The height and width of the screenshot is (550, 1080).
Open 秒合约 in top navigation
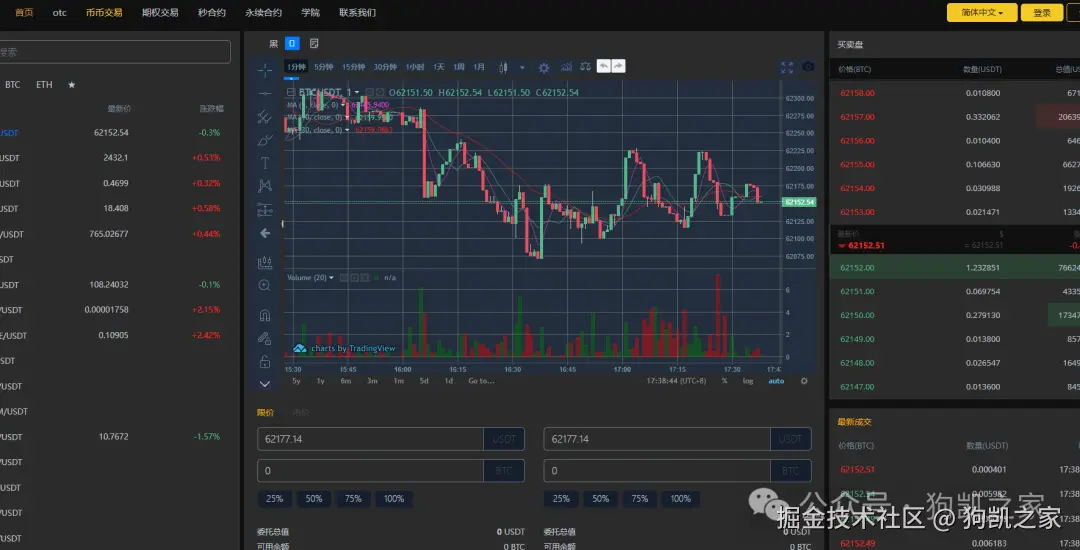211,12
